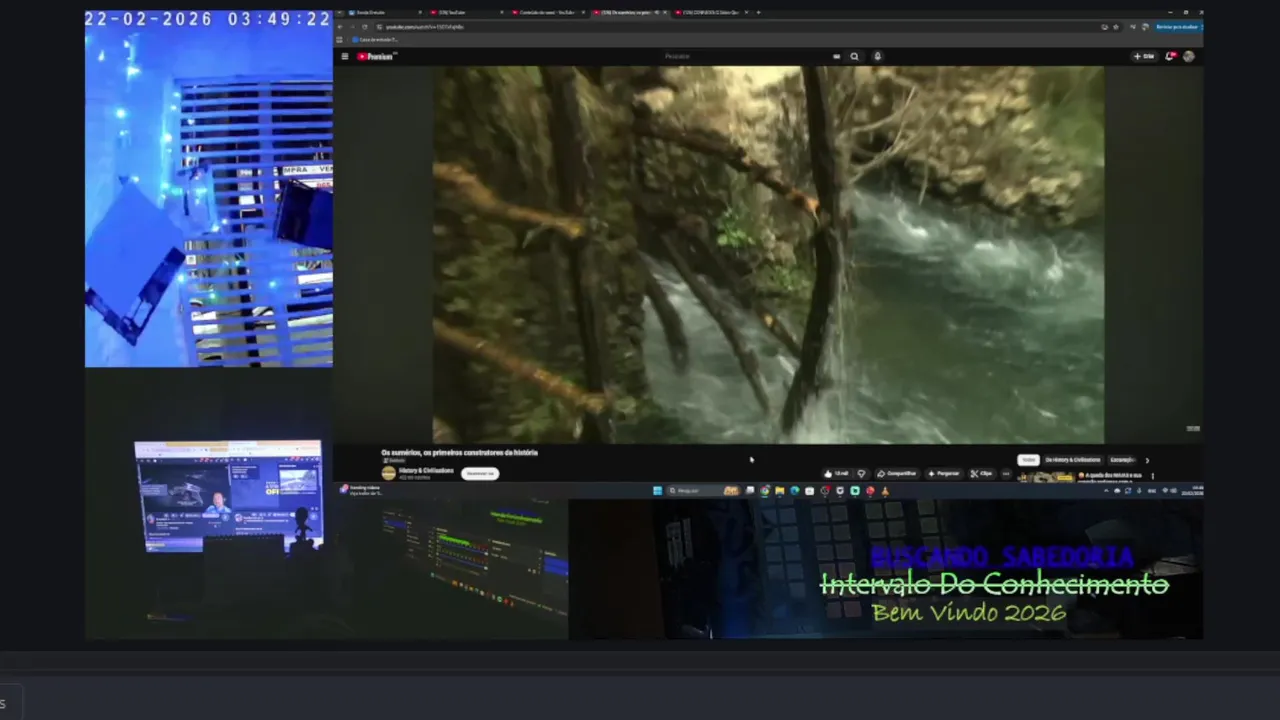Click Reiniciar para atualizar button
The width and height of the screenshot is (1280, 720).
coord(1178,27)
